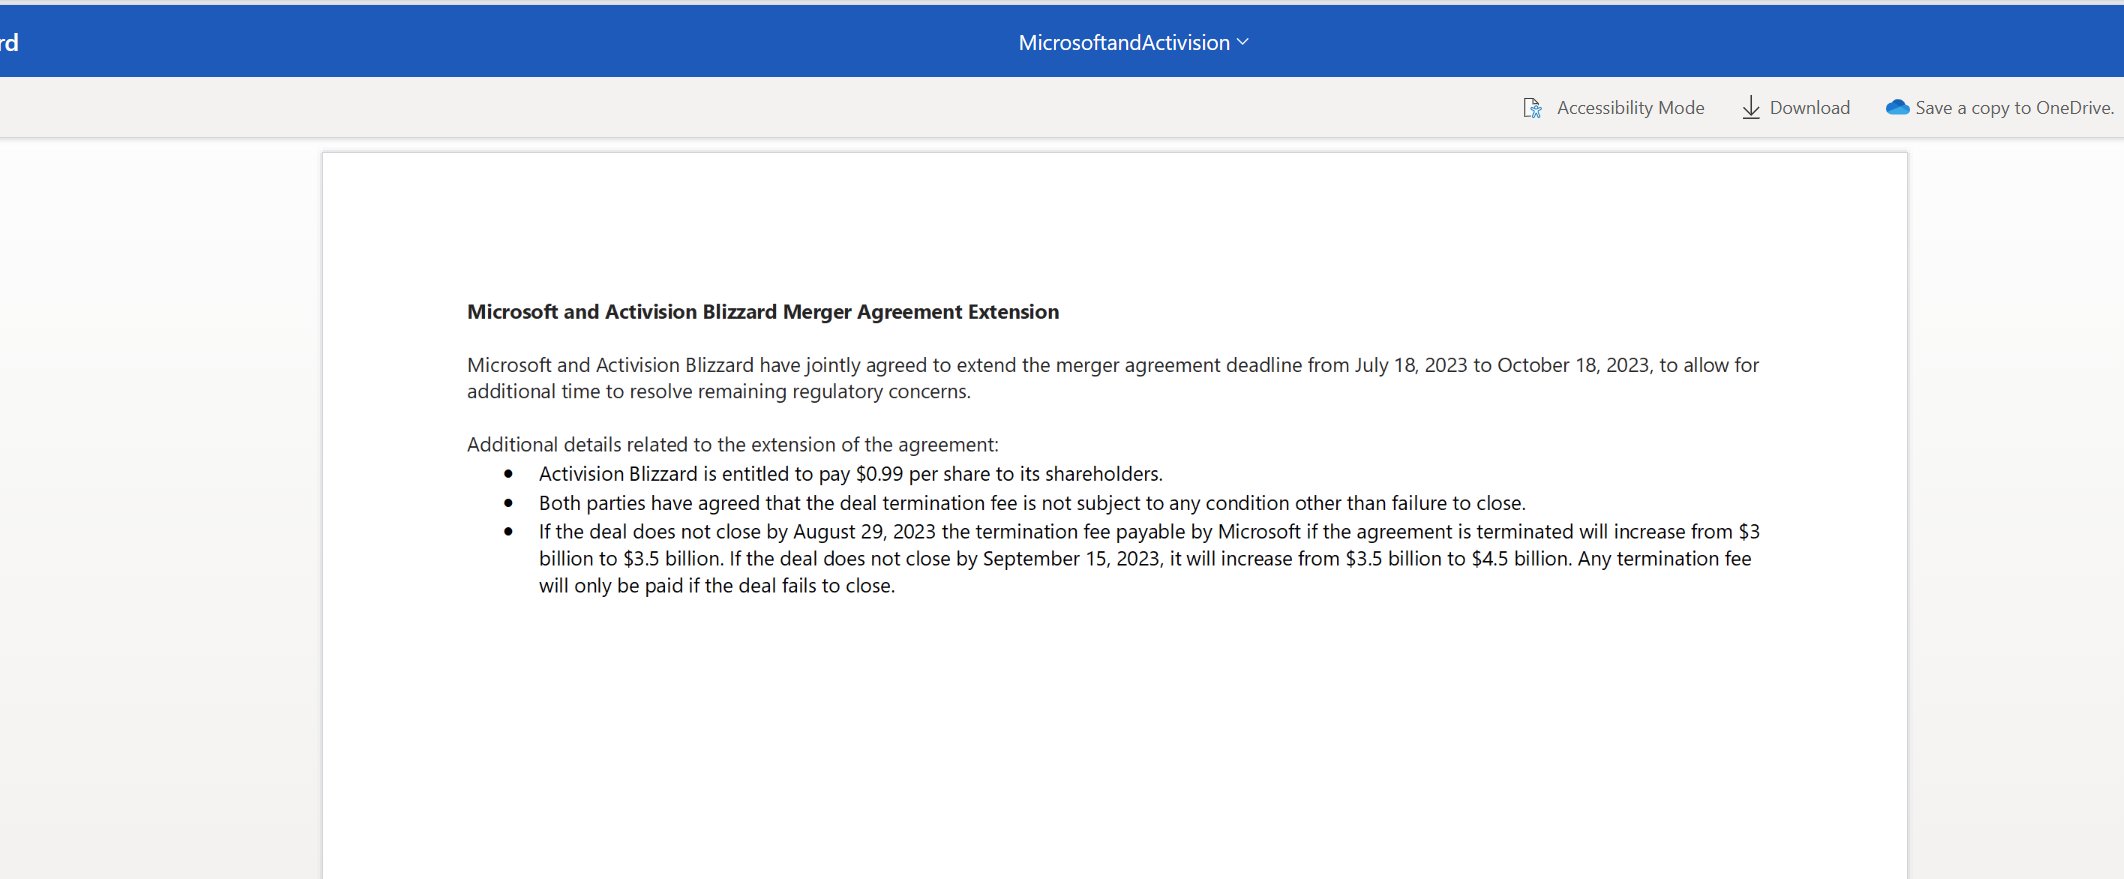Click bullet 'If the deal does not close by August 29'
Screen dimensions: 2124x879
1149,558
